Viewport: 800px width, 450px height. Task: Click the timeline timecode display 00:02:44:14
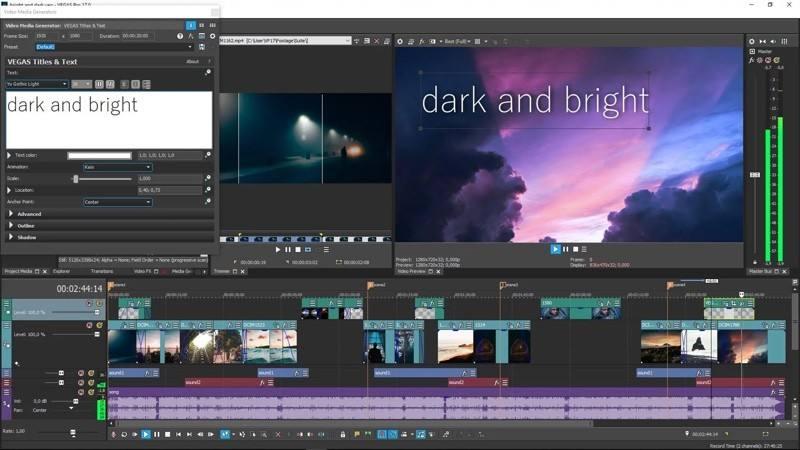tap(79, 289)
